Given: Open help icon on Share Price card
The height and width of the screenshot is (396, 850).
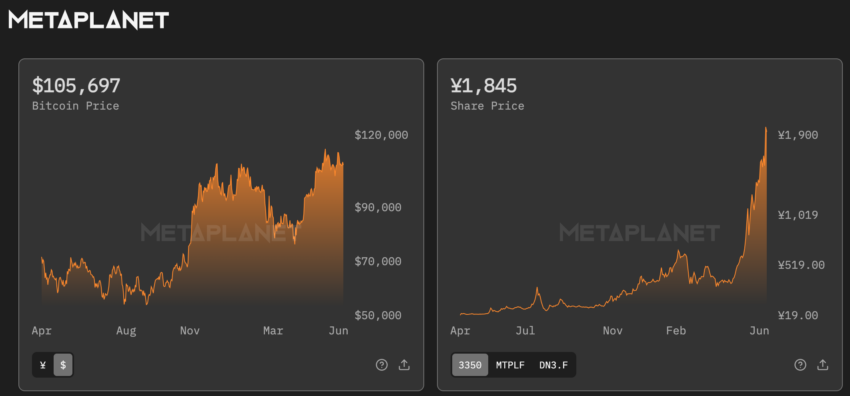Looking at the screenshot, I should [x=800, y=365].
